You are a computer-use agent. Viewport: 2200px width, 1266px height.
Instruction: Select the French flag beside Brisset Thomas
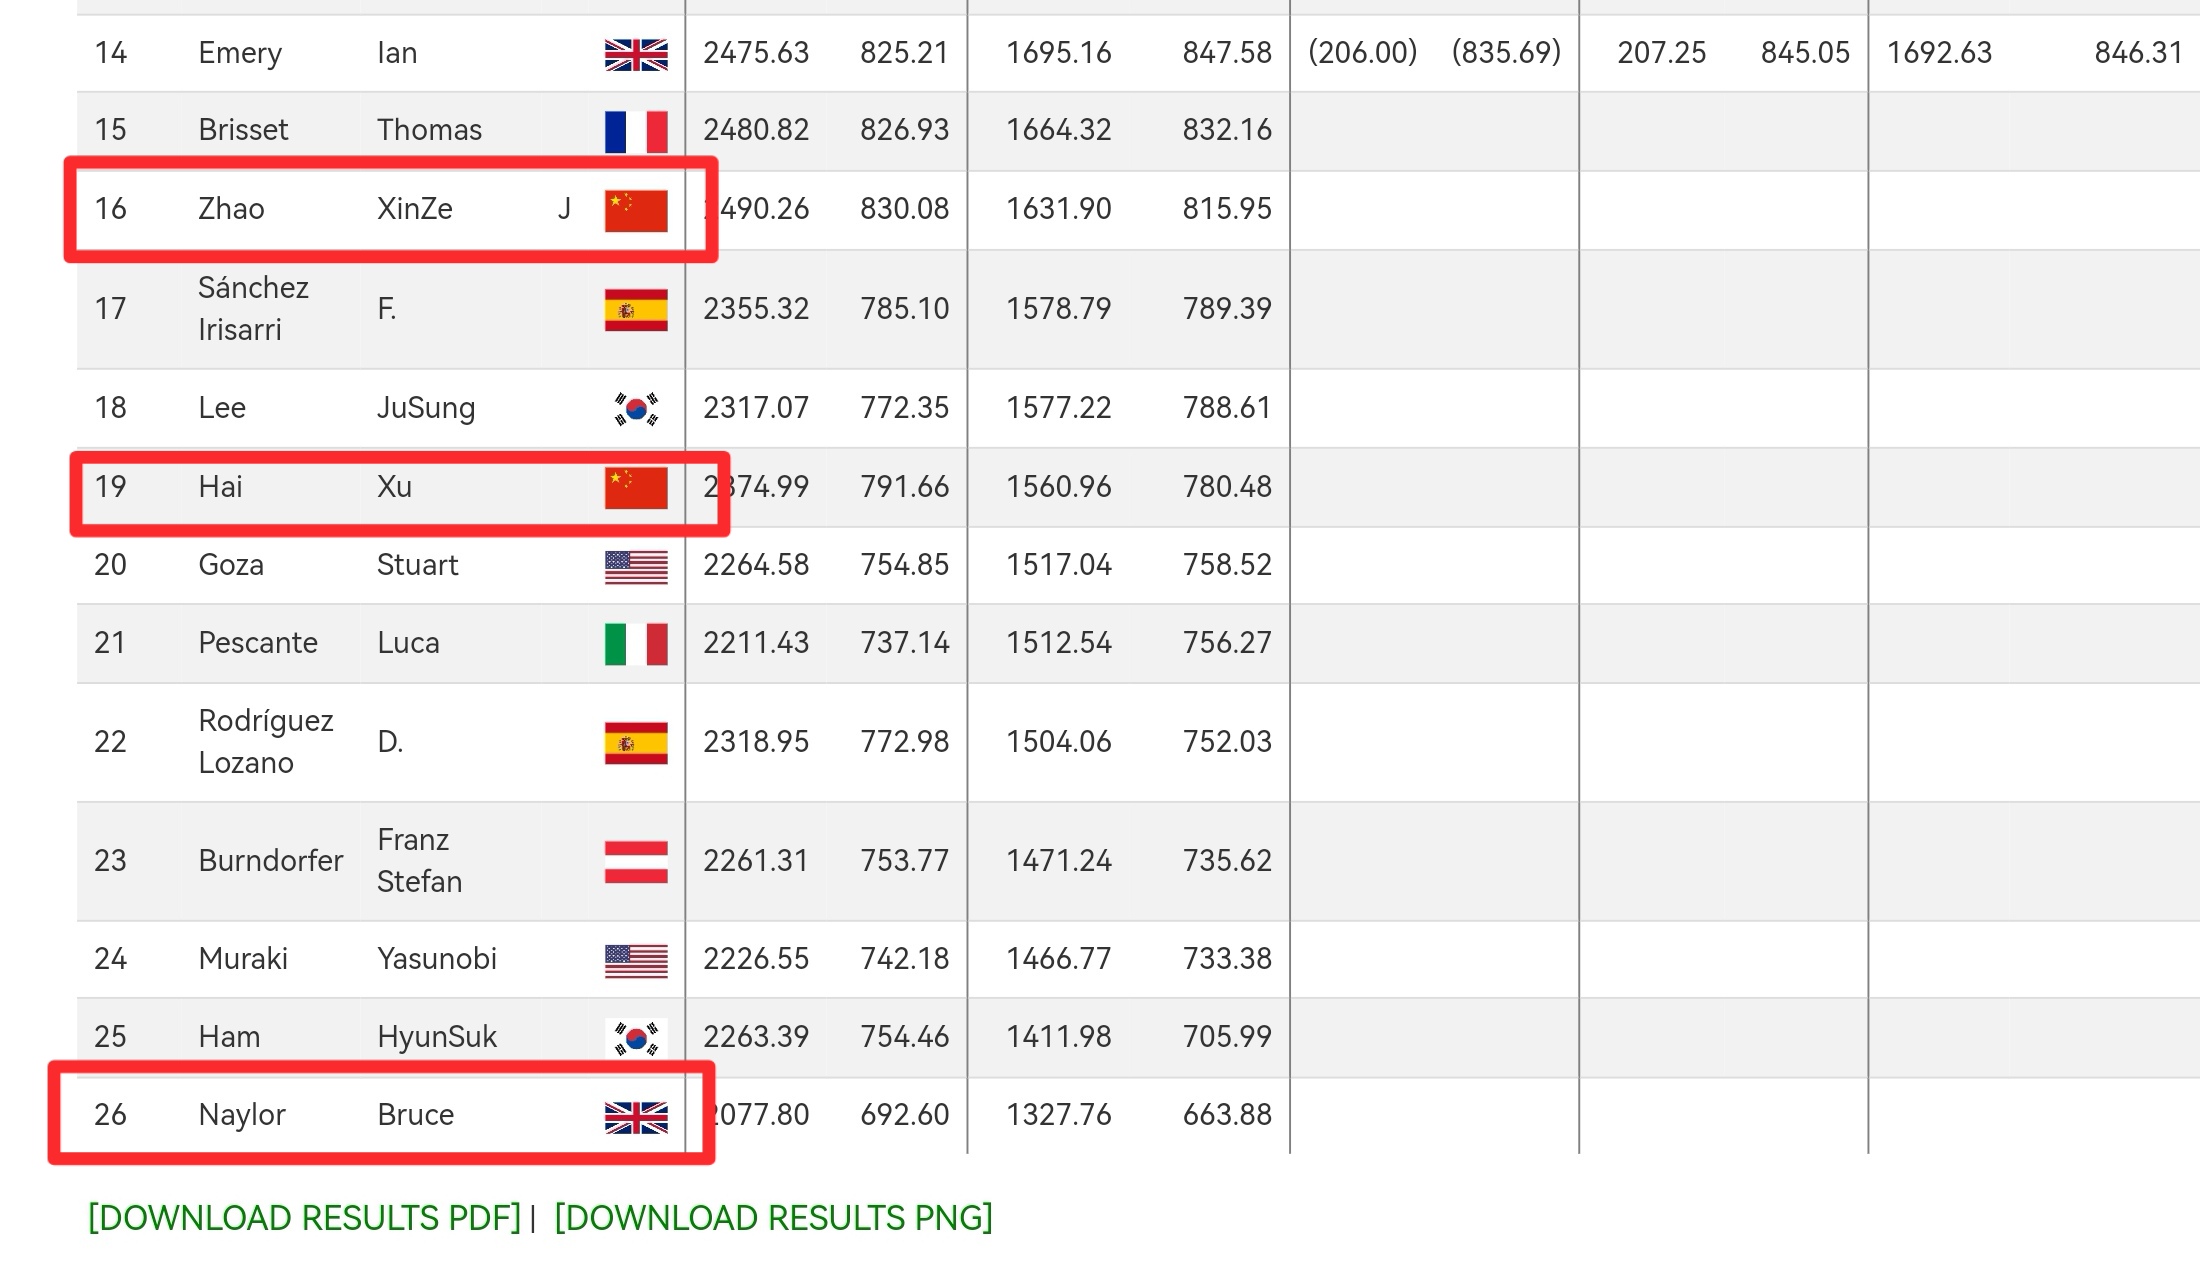click(x=634, y=129)
